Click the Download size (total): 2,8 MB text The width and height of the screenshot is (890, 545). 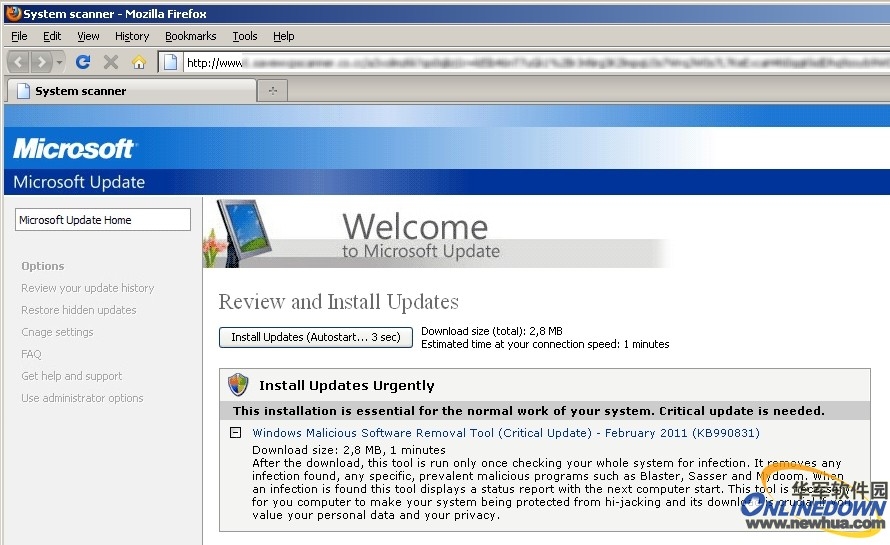[x=492, y=331]
